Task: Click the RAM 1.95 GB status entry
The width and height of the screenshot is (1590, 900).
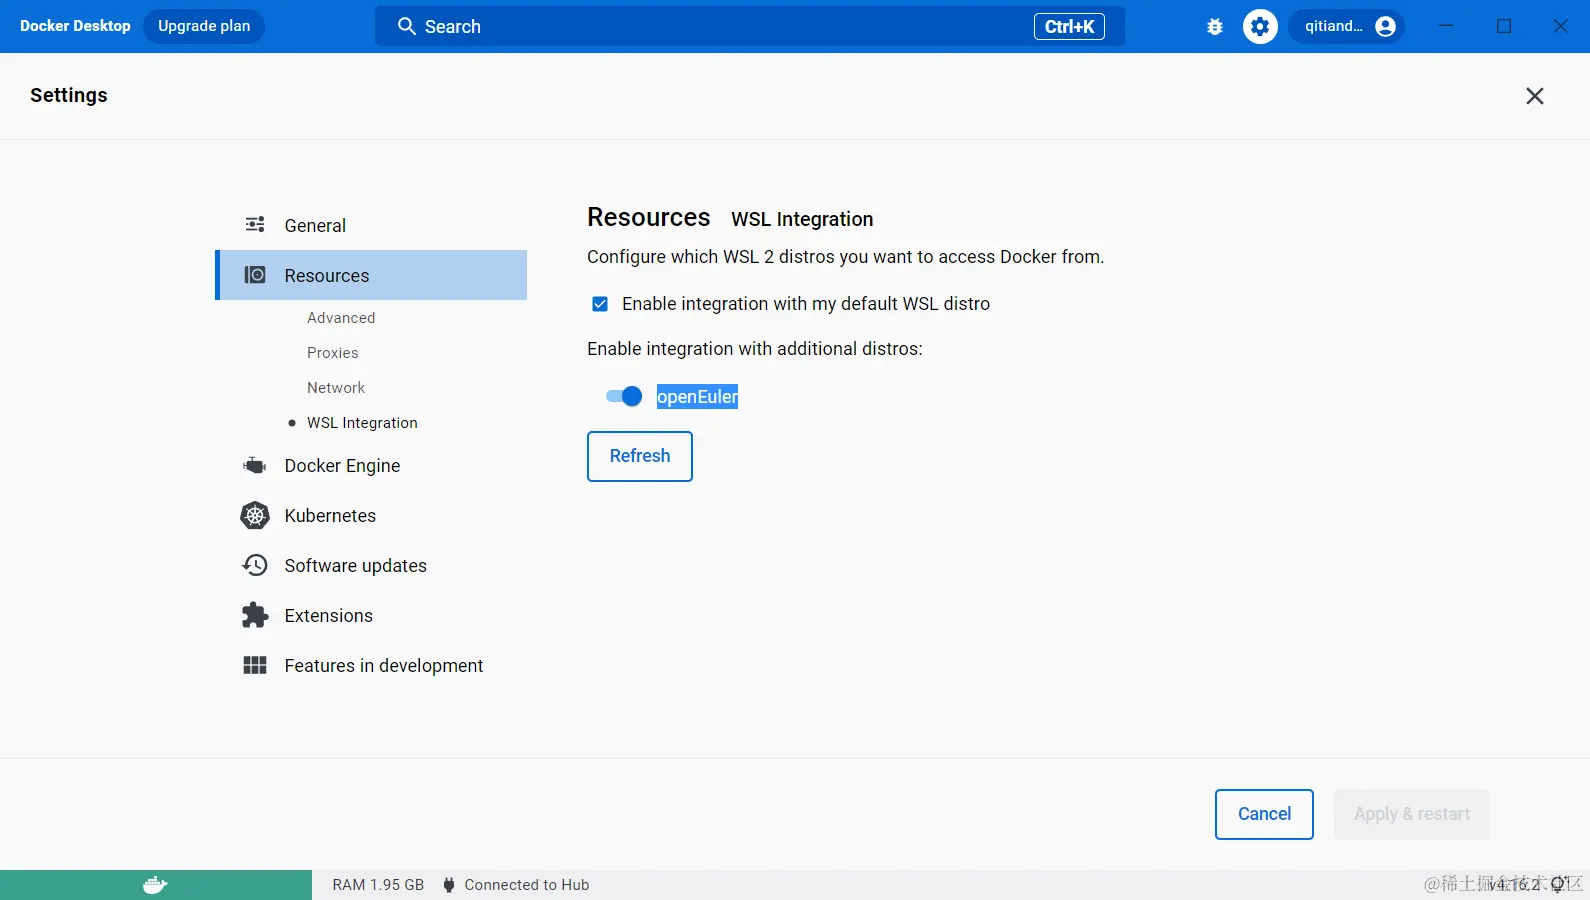Action: (x=378, y=885)
